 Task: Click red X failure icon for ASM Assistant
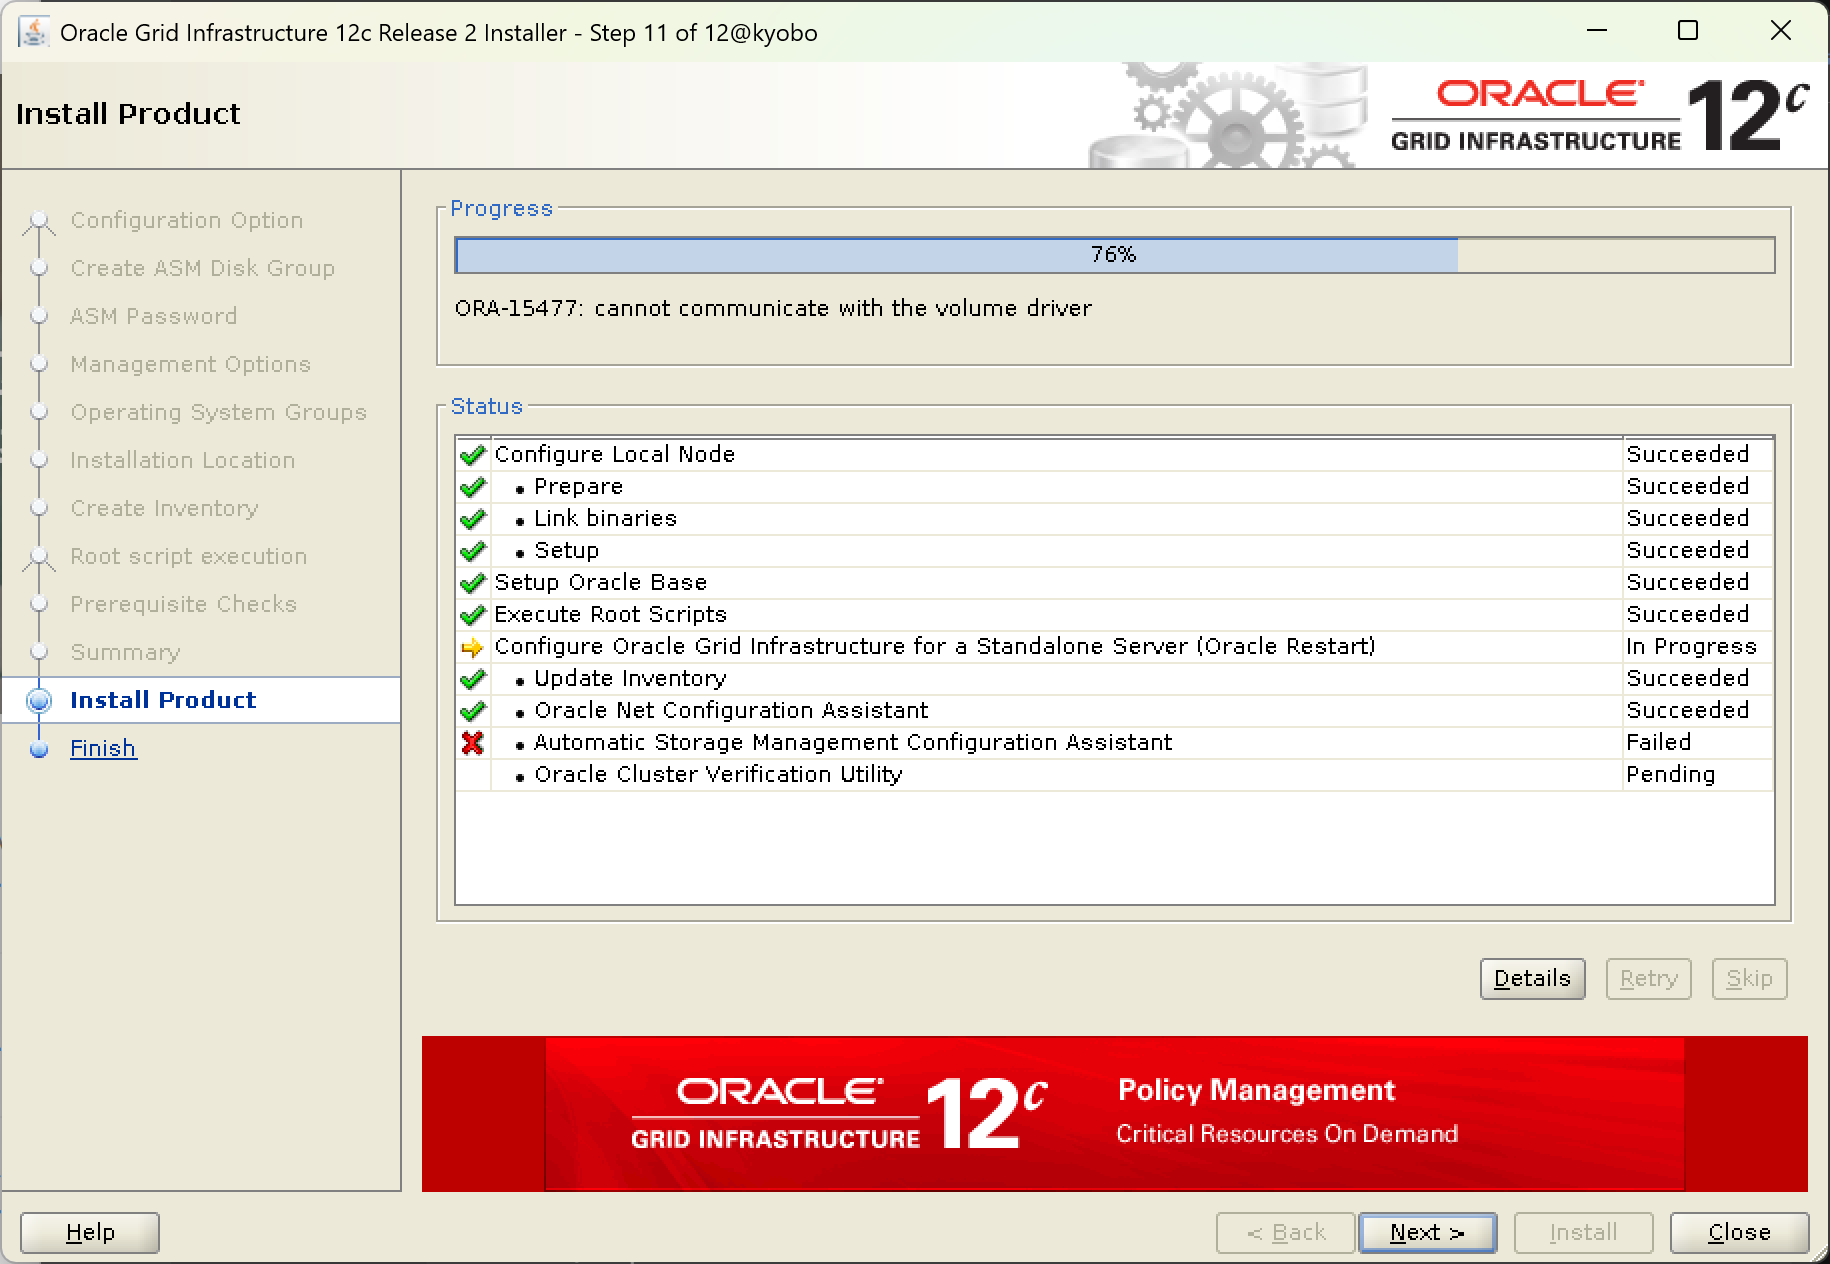click(x=472, y=742)
